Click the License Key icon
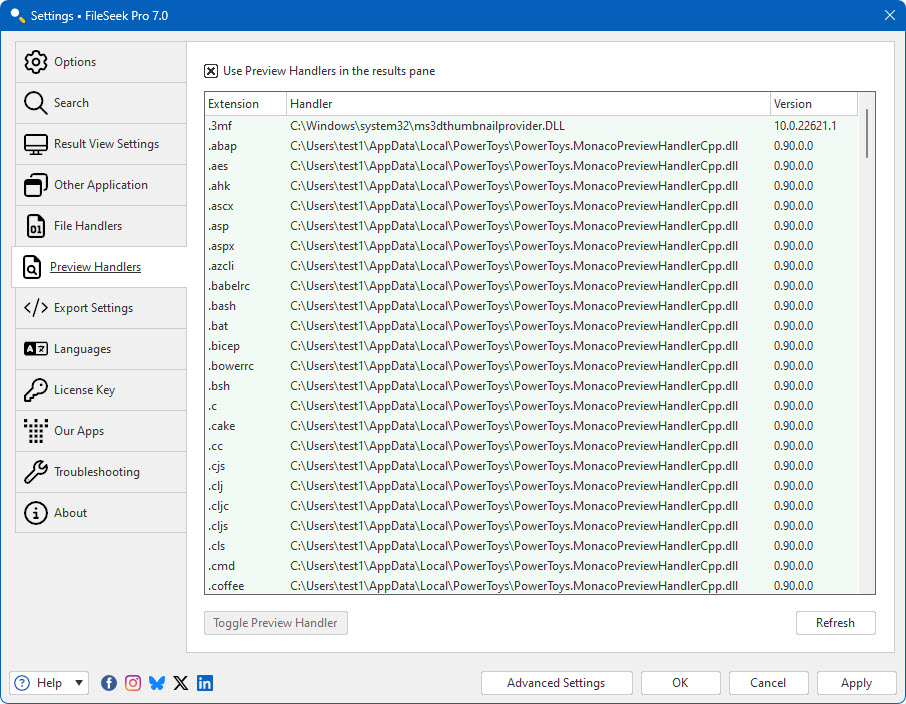This screenshot has height=704, width=906. (x=35, y=390)
